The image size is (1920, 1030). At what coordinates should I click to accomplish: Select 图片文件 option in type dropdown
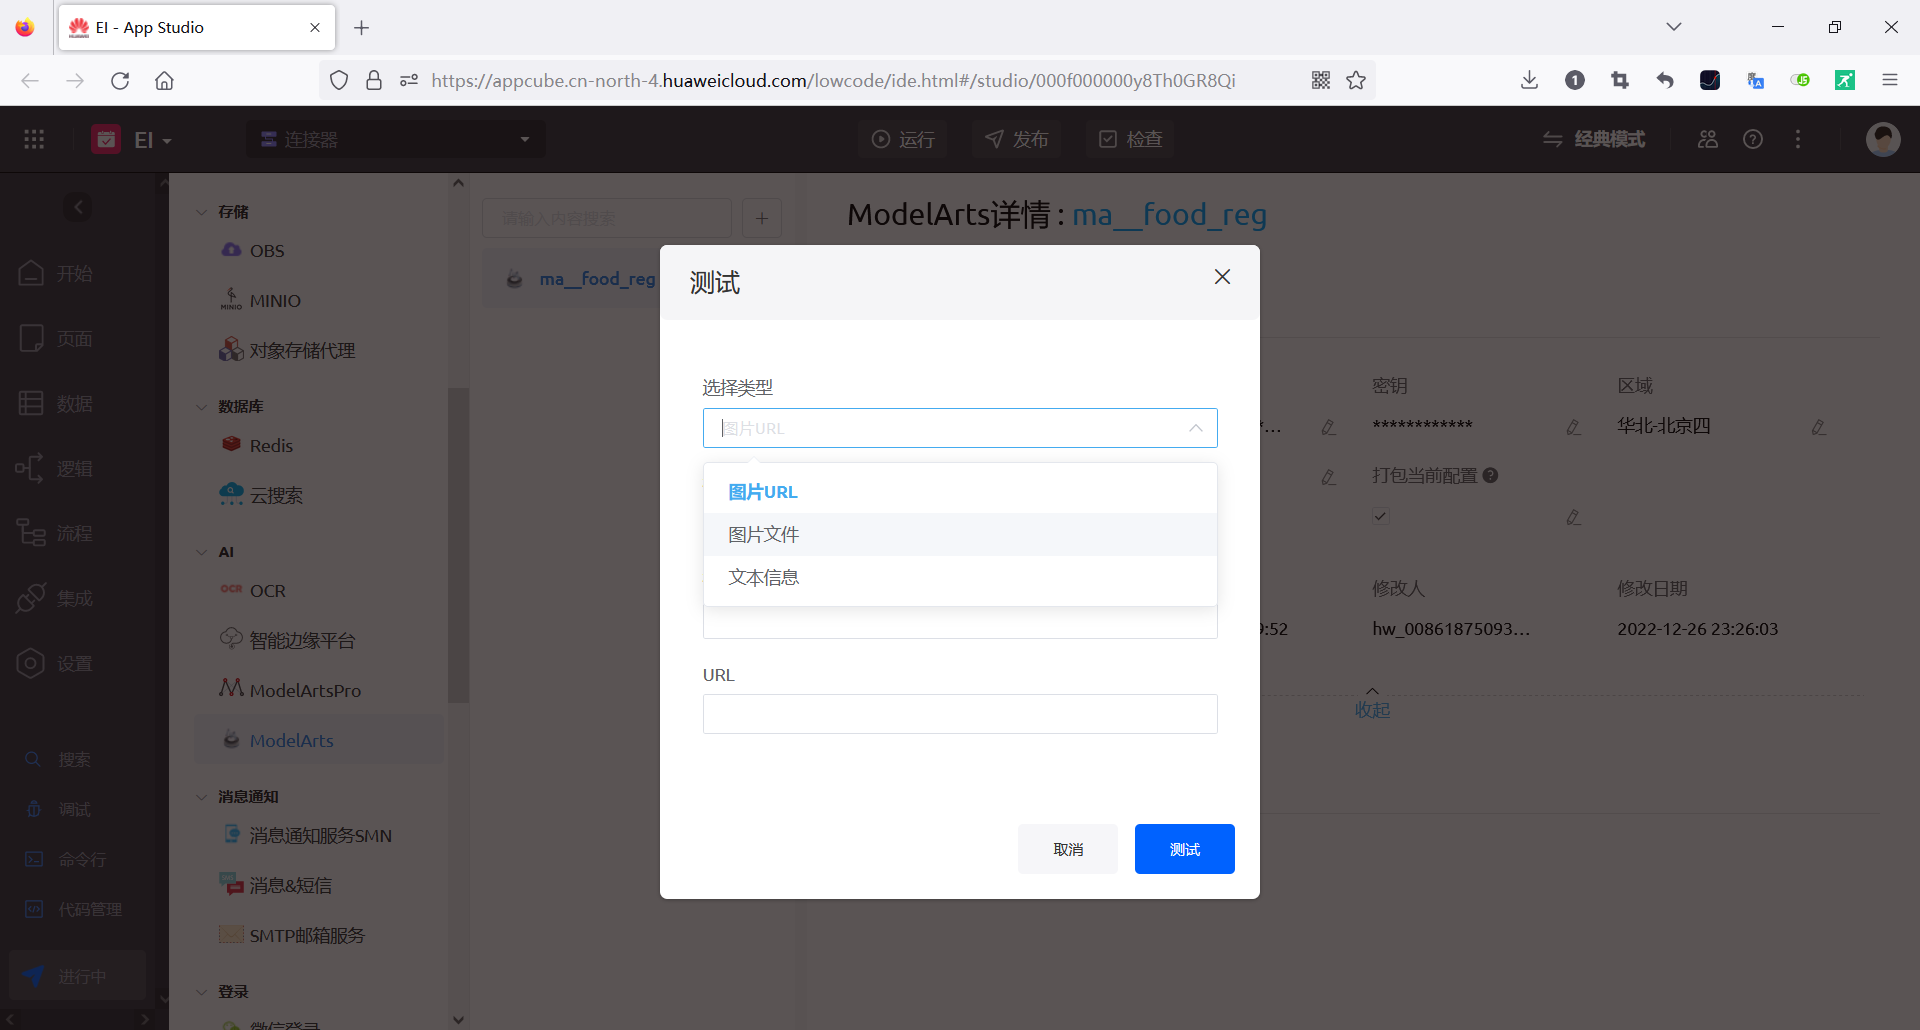[960, 535]
